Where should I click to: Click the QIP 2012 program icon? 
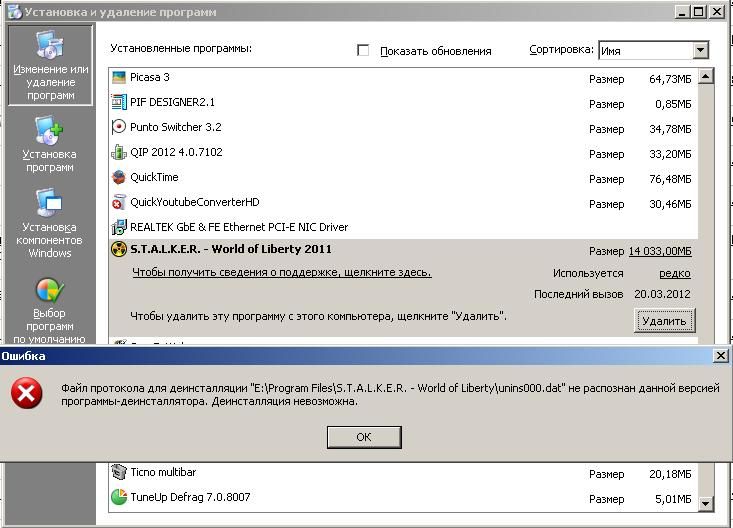click(119, 152)
